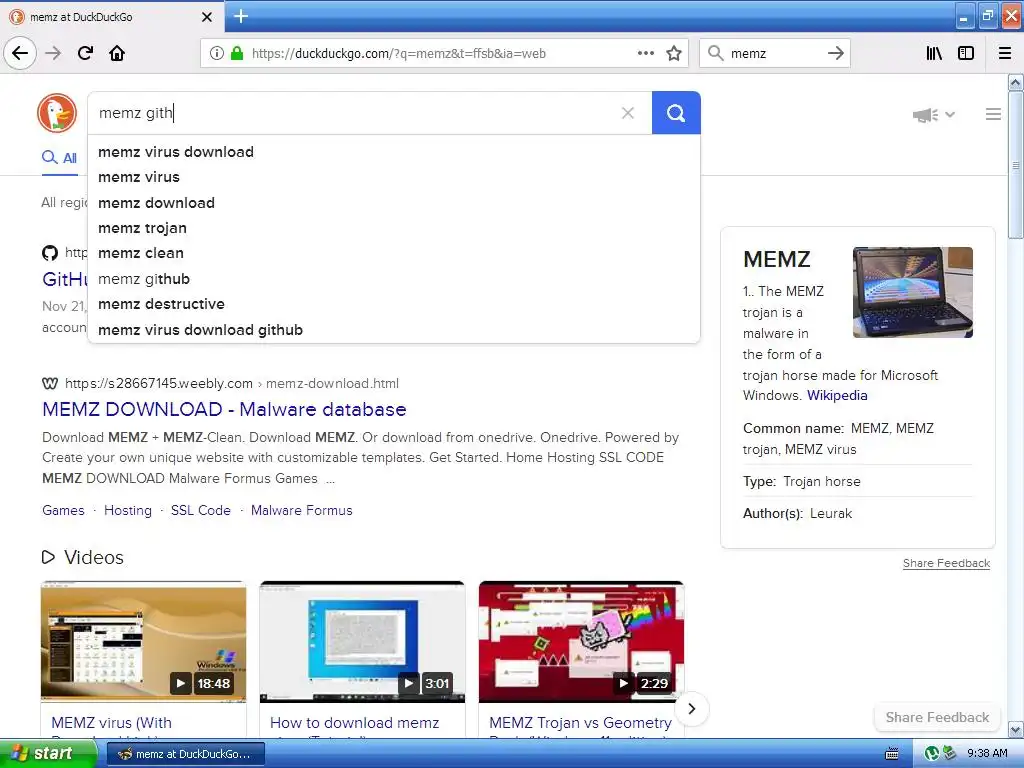Screen dimensions: 1024x768
Task: Show site information icon in URL bar
Action: coord(216,53)
